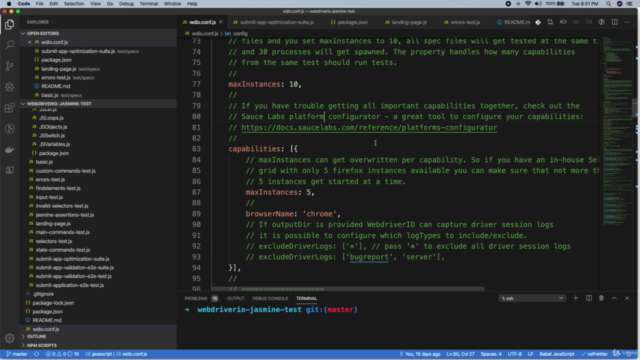Image resolution: width=640 pixels, height=360 pixels.
Task: Select wdio.conf.js at tree bottom
Action: pyautogui.click(x=45, y=329)
